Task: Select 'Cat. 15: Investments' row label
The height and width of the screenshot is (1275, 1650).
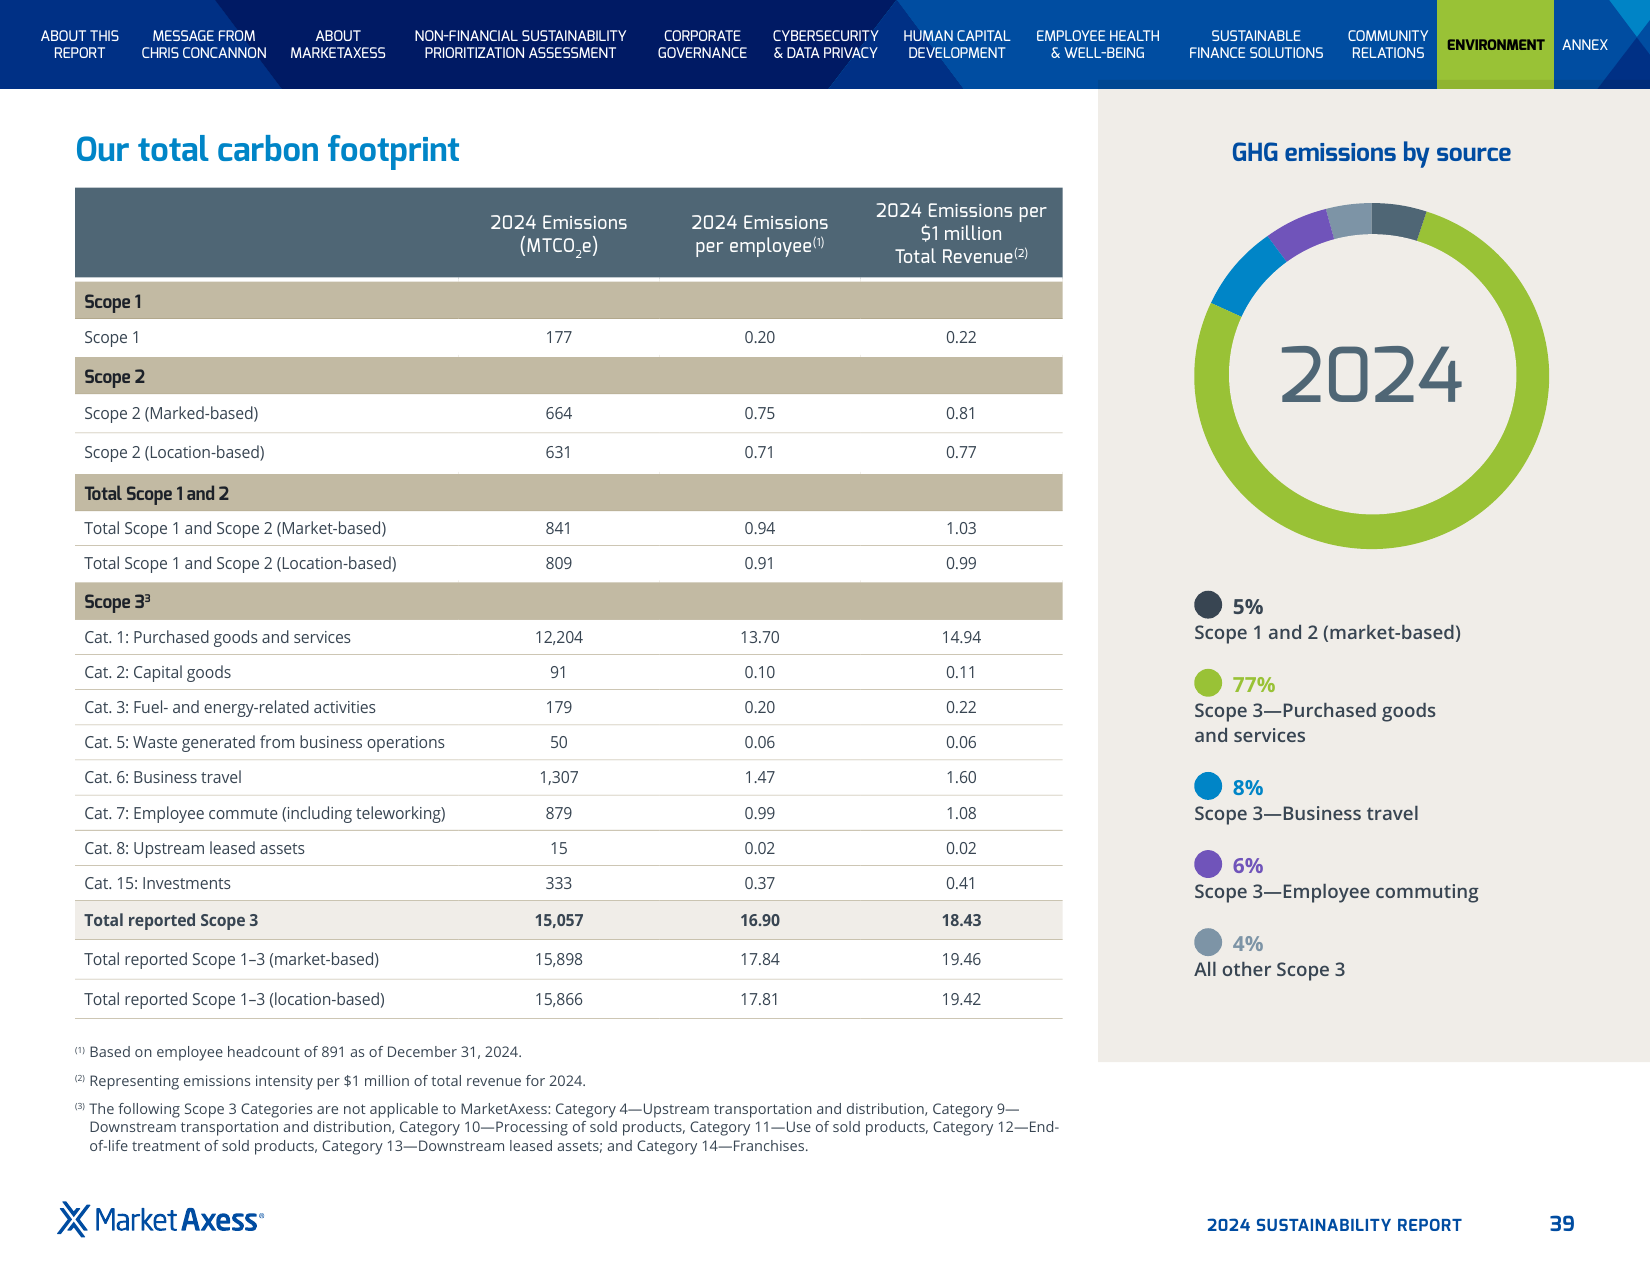Action: (157, 883)
